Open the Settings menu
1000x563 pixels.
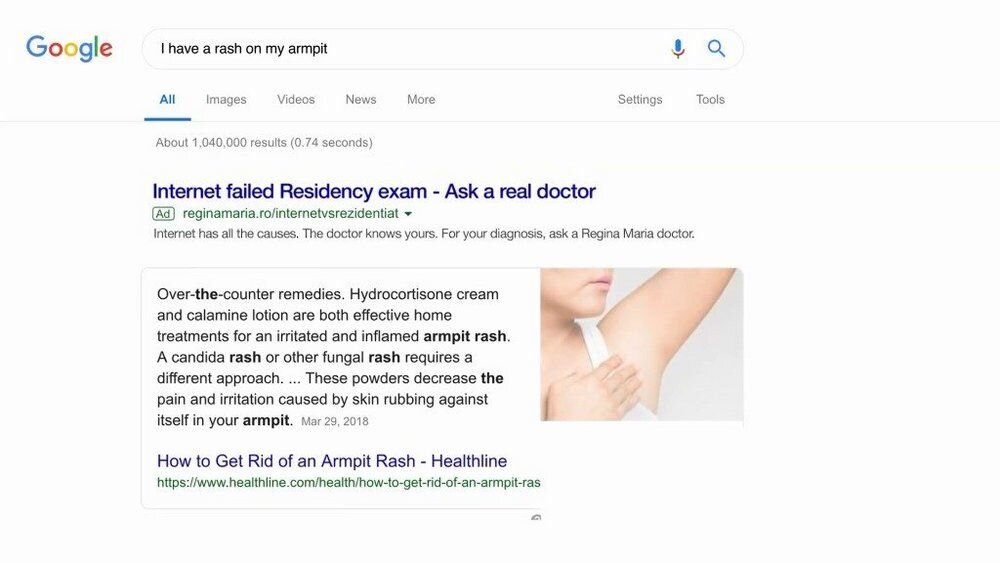pyautogui.click(x=640, y=99)
